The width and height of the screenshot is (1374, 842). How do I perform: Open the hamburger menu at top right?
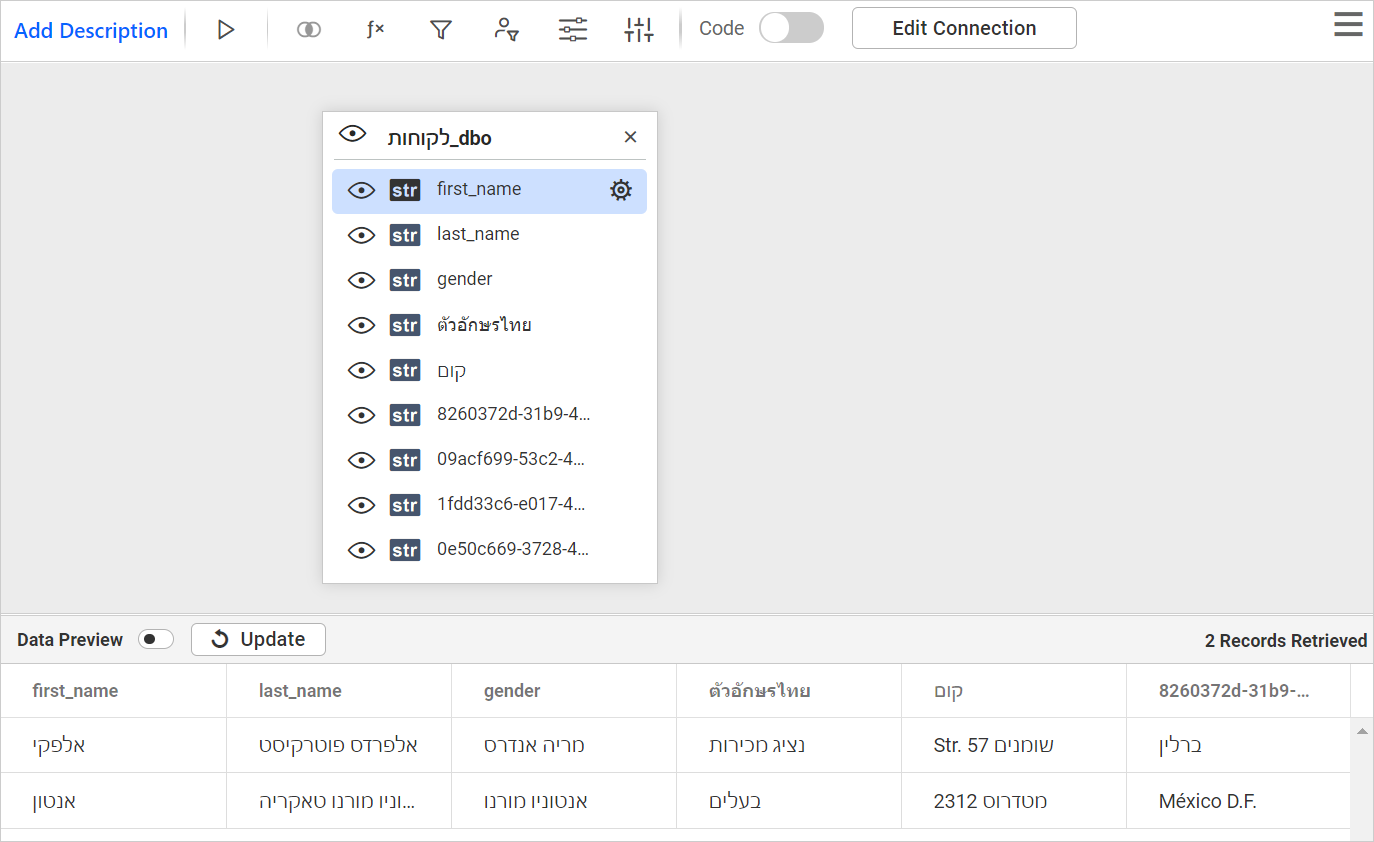[1348, 24]
